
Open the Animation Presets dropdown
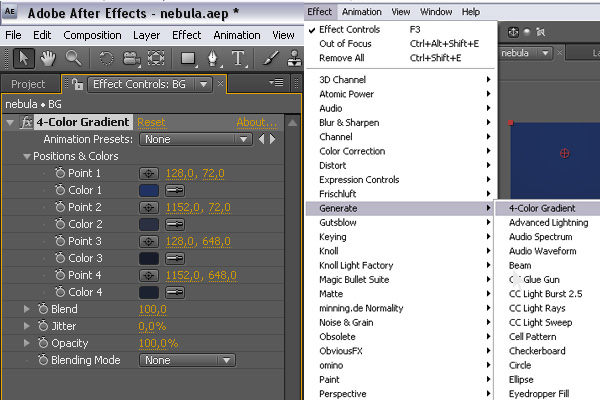196,139
